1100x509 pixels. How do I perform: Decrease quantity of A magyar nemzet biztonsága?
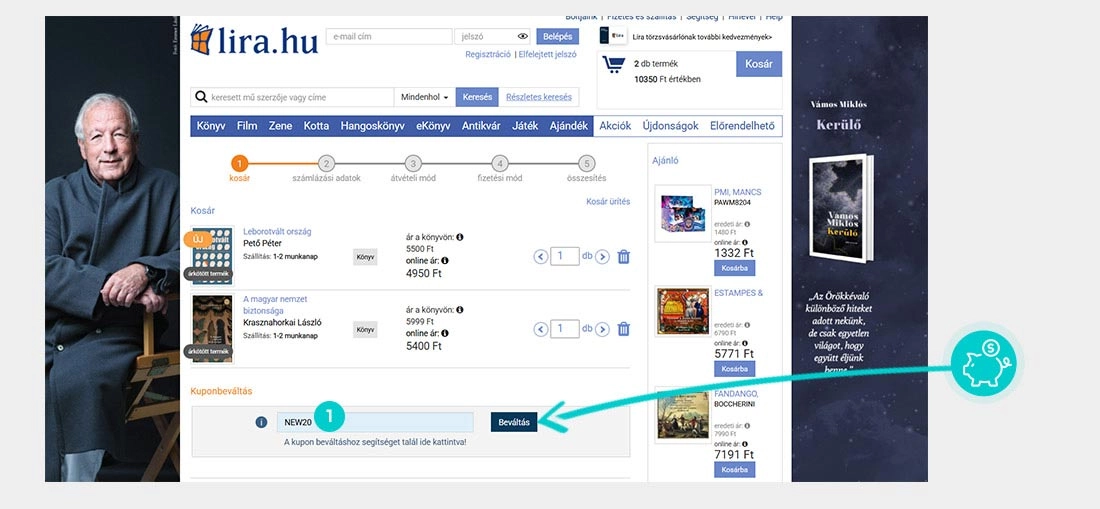[x=540, y=329]
